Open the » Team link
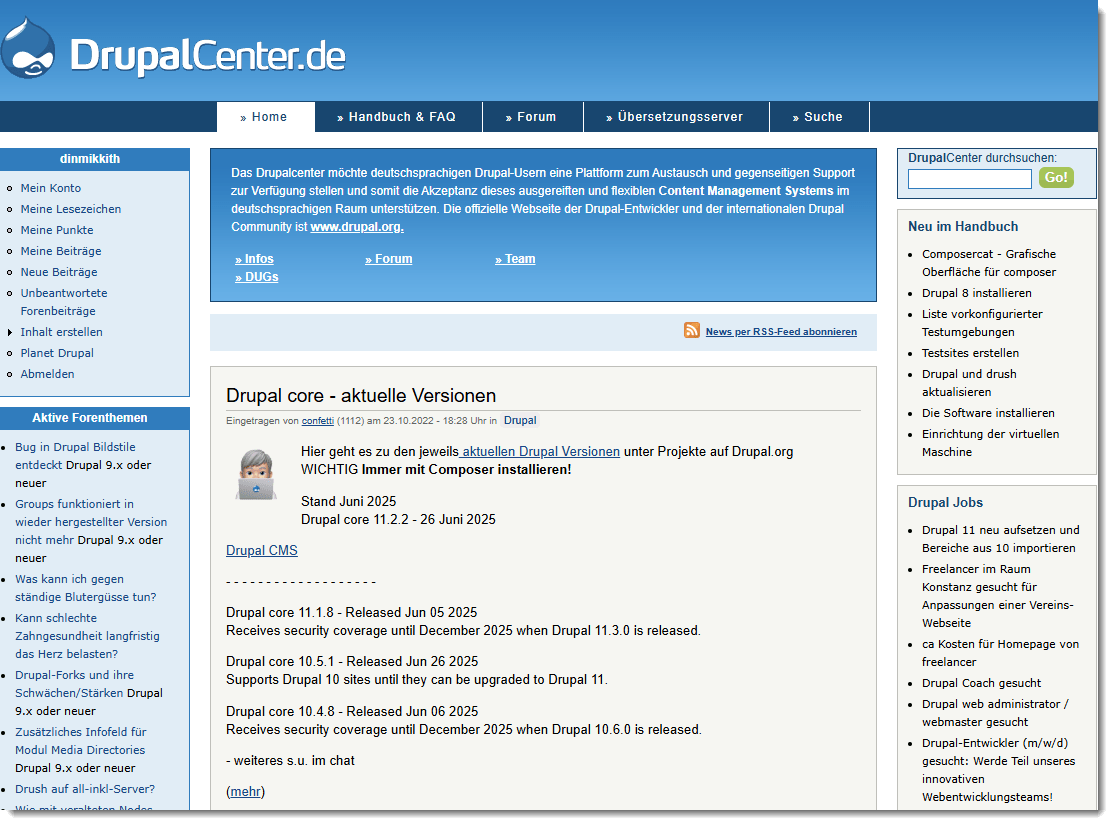The height and width of the screenshot is (825, 1113). click(x=515, y=259)
